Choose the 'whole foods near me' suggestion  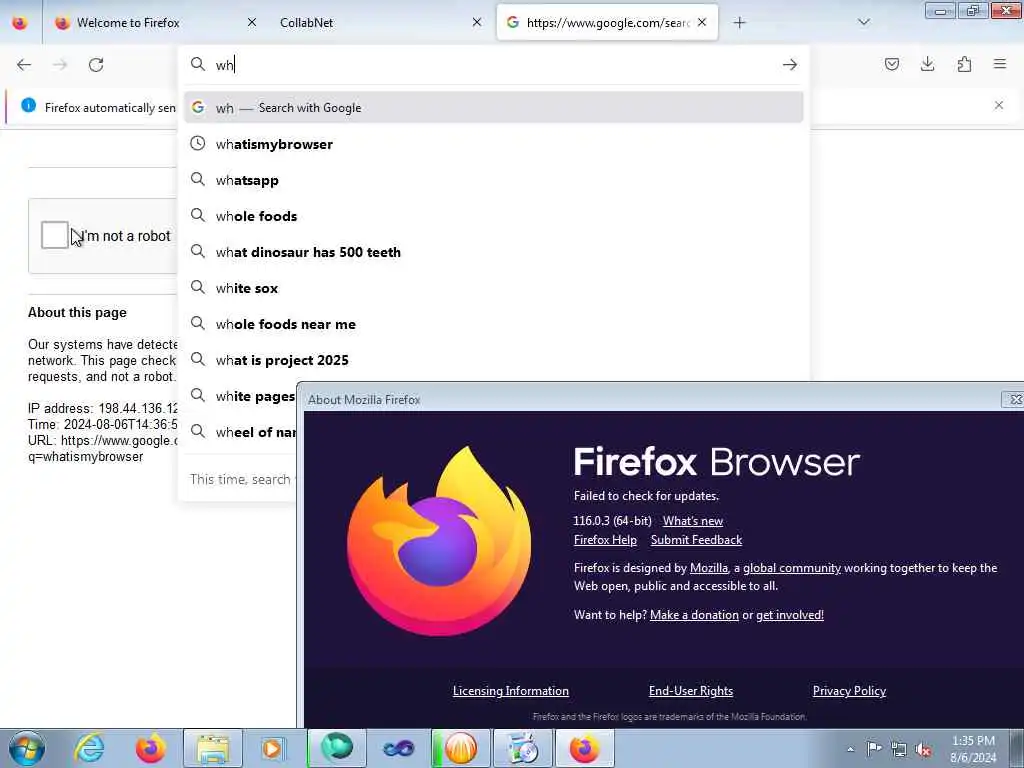click(493, 324)
